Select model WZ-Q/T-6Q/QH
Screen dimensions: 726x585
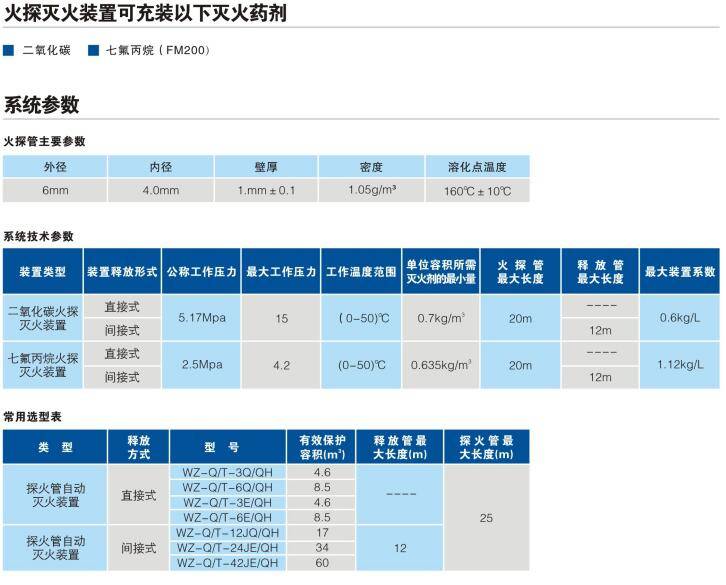tap(228, 487)
